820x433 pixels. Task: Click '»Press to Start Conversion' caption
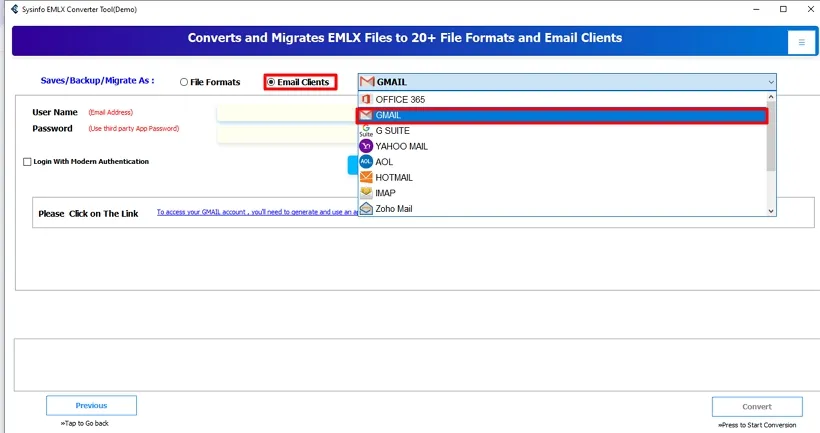pyautogui.click(x=757, y=425)
